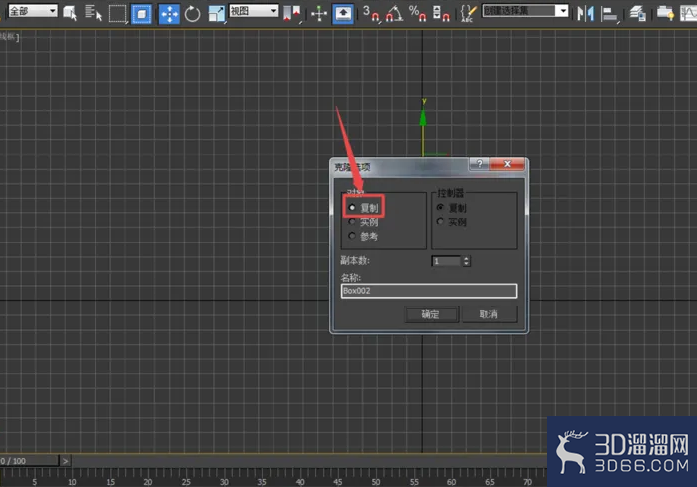This screenshot has height=487, width=697.
Task: Open the Select by Name tool
Action: (93, 13)
